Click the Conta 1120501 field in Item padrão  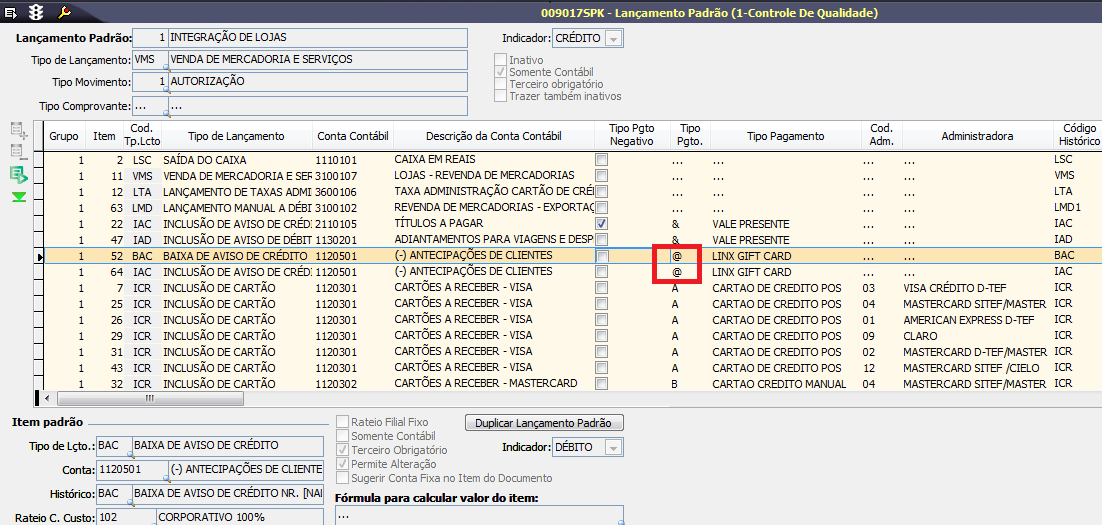click(x=131, y=469)
